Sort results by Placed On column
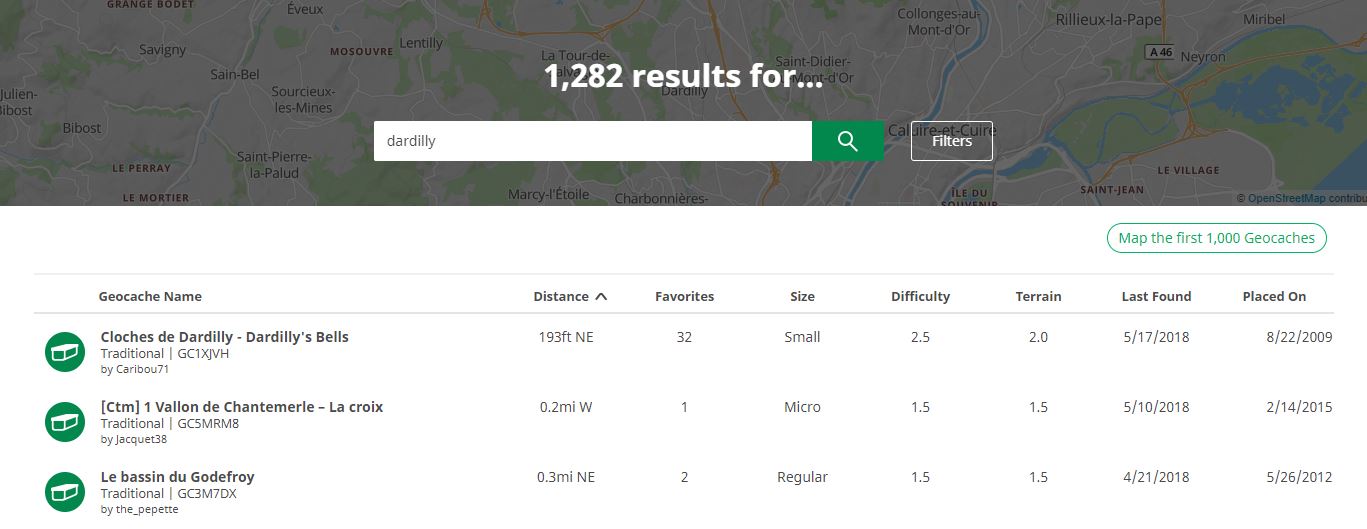 [x=1274, y=296]
